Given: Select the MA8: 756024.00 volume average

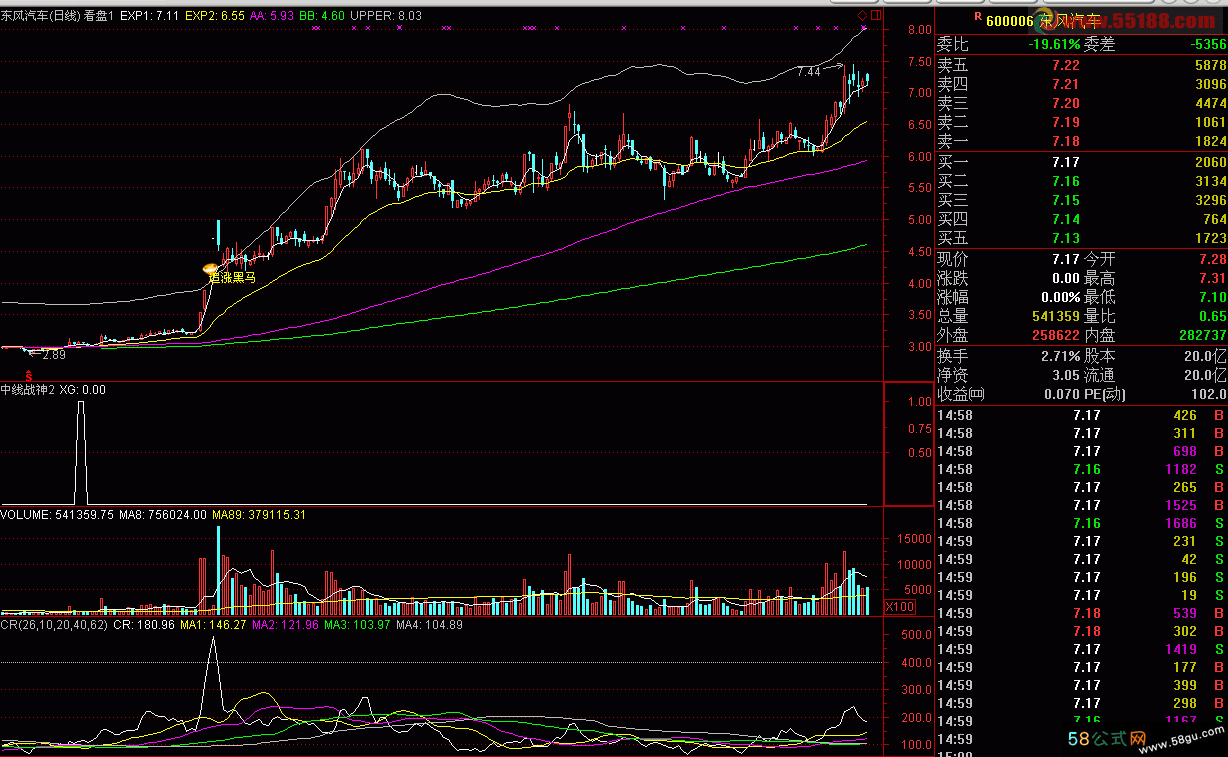Looking at the screenshot, I should [162, 515].
